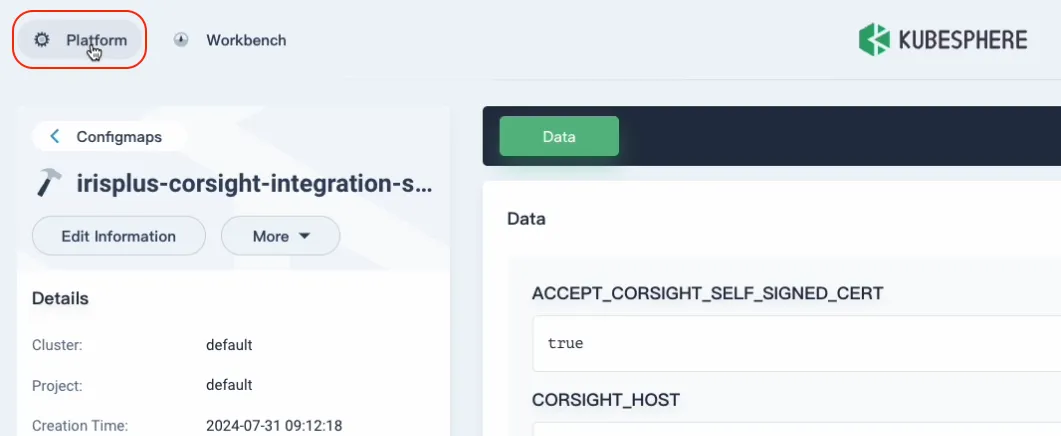Click the Creation Time timestamp value
Viewport: 1061px width, 436px height.
(274, 426)
